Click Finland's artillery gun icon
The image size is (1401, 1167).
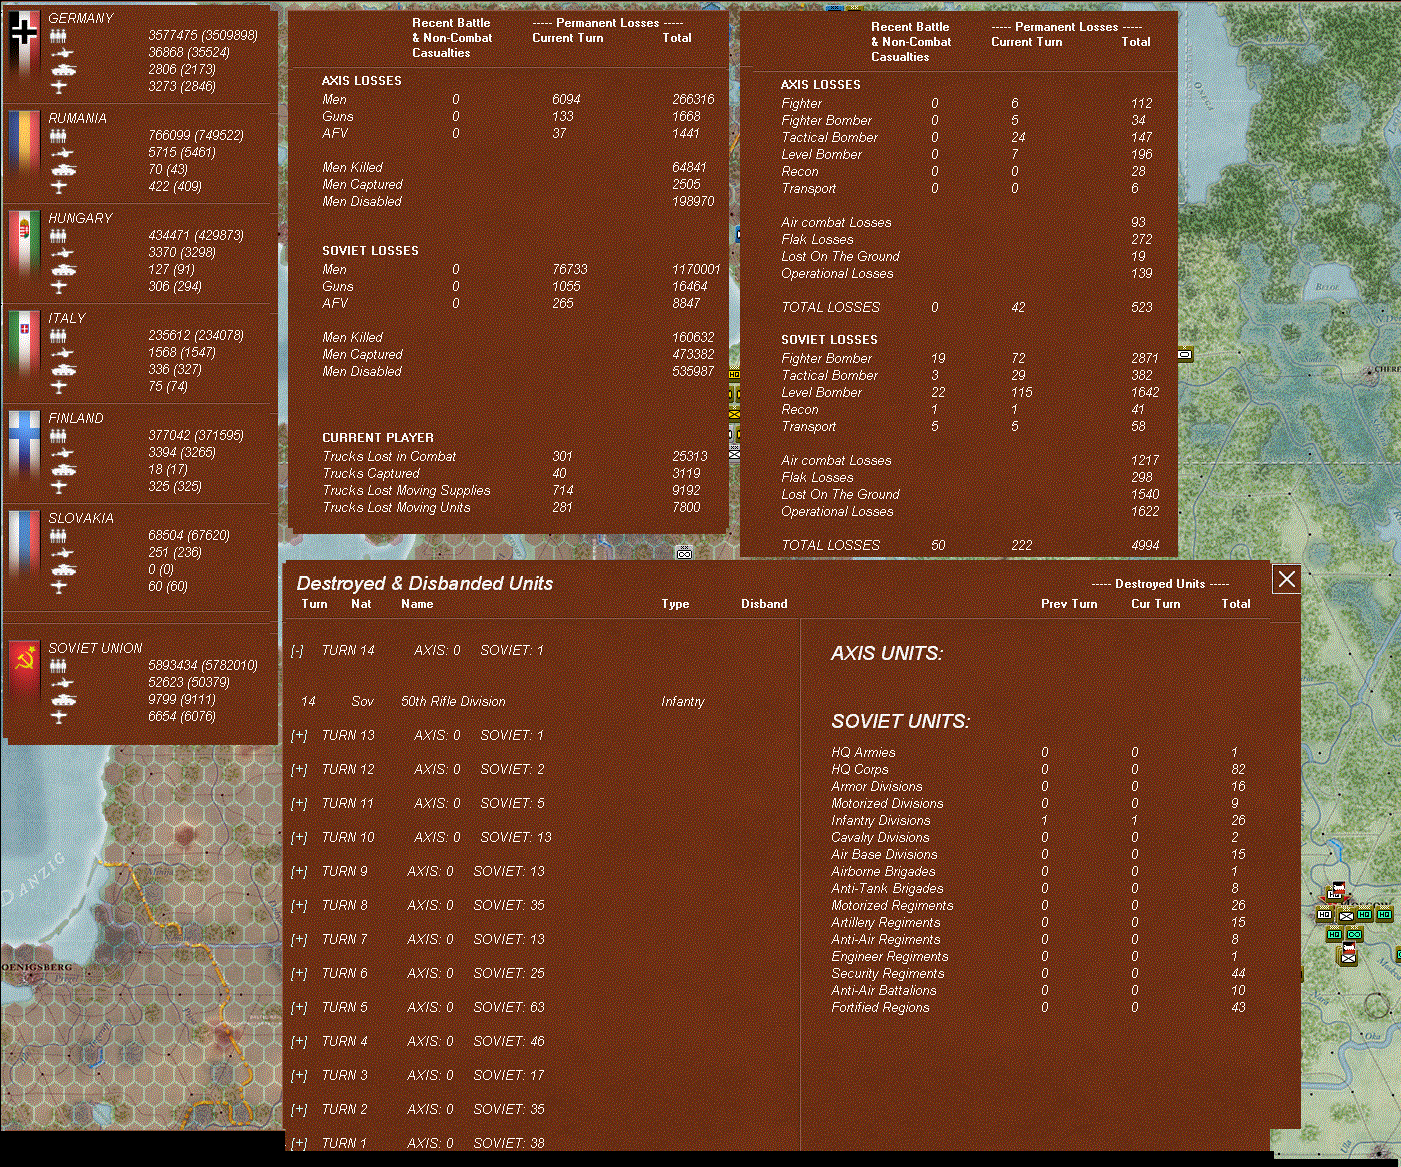(61, 453)
